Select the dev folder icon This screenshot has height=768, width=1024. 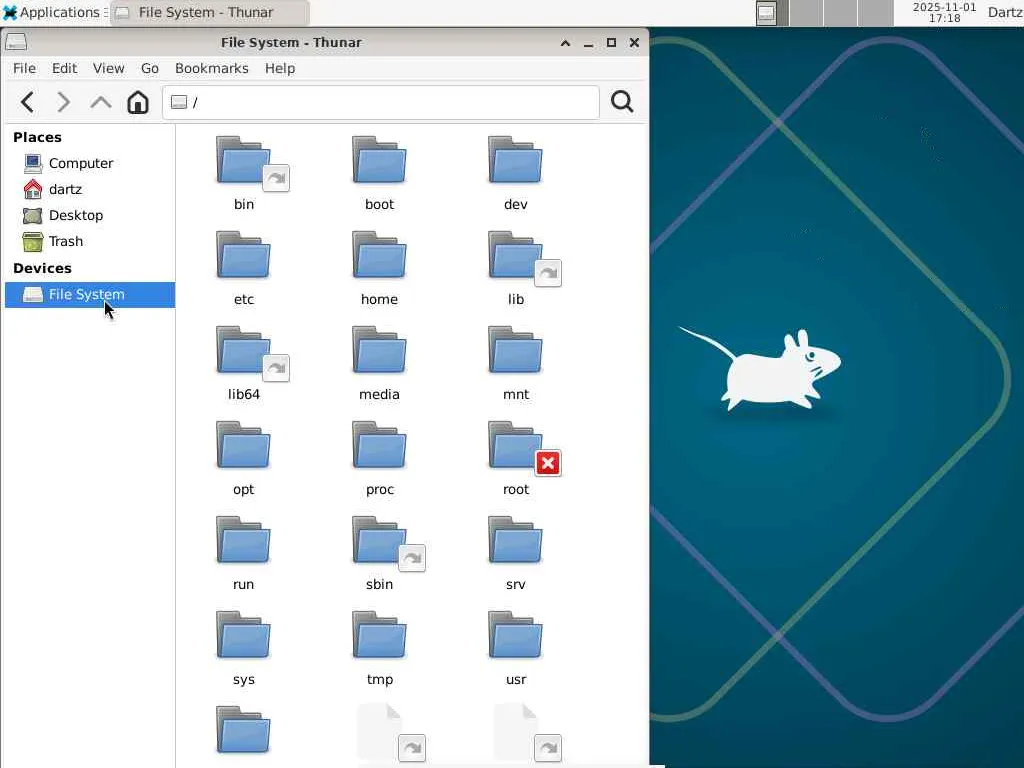pos(515,161)
